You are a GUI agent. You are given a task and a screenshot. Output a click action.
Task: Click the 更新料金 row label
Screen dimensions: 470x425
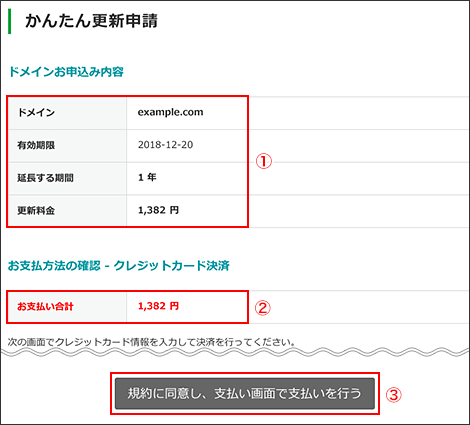point(36,210)
